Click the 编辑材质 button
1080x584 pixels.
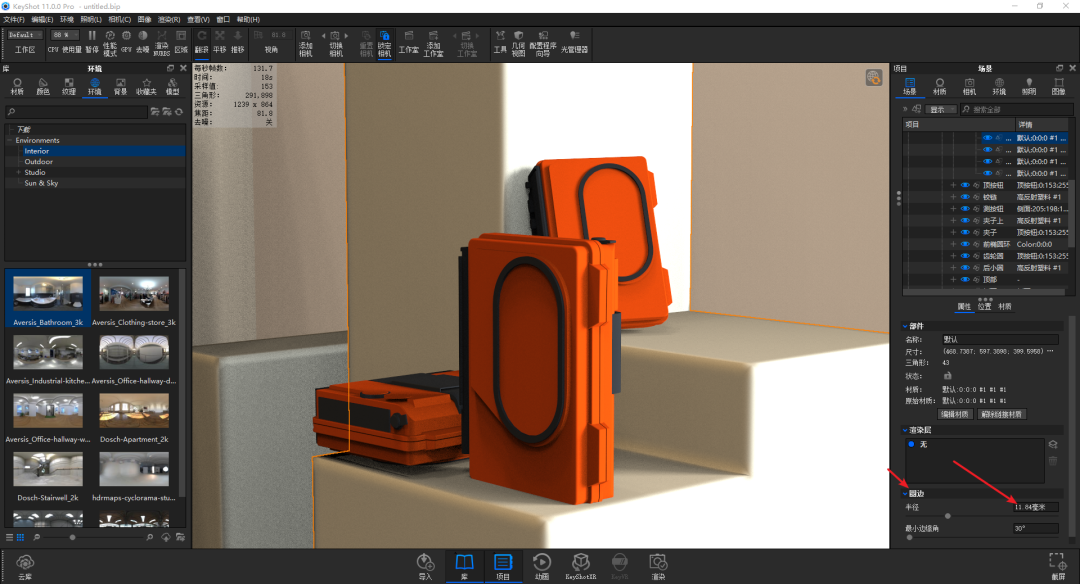pyautogui.click(x=955, y=414)
